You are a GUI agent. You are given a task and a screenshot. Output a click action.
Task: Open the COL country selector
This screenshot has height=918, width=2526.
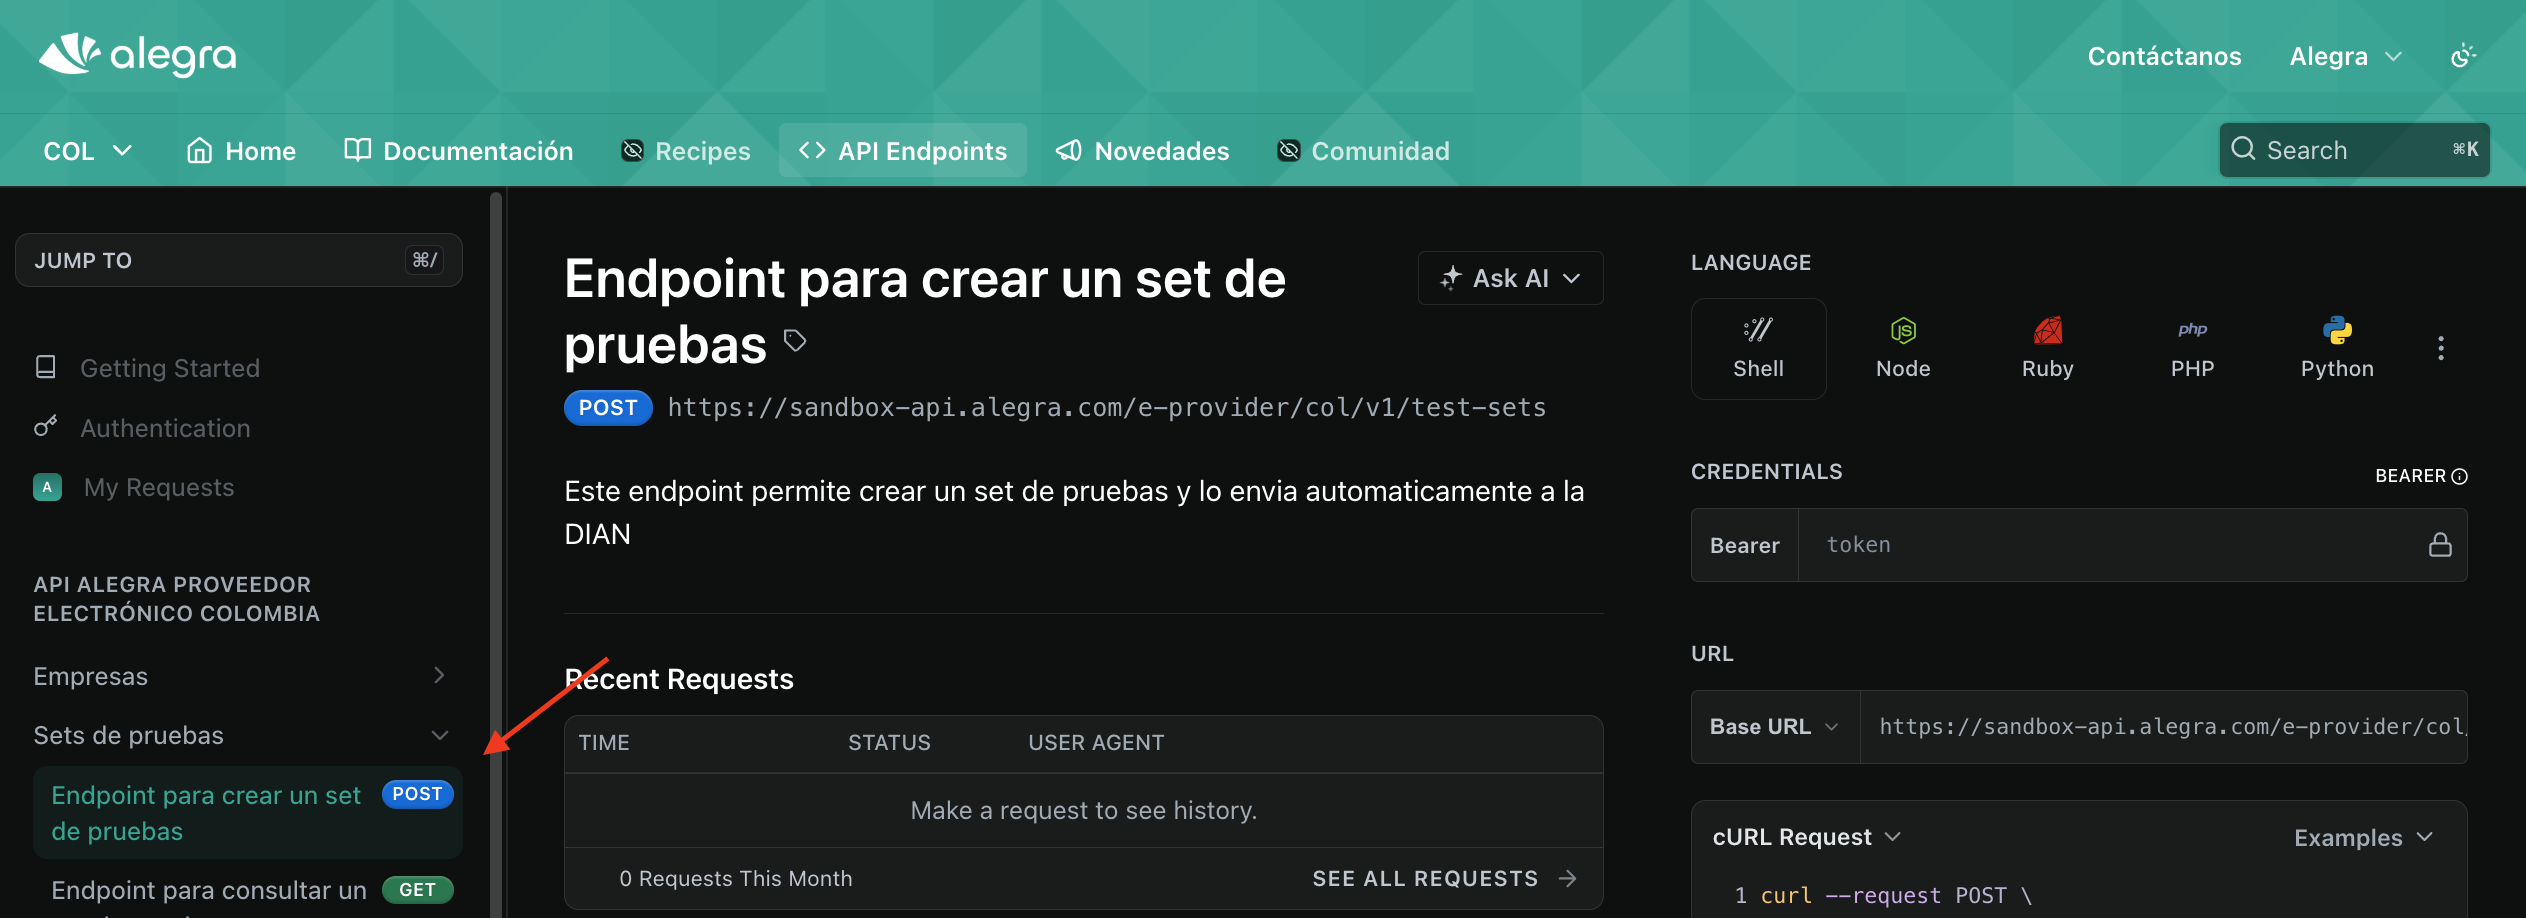pyautogui.click(x=88, y=151)
